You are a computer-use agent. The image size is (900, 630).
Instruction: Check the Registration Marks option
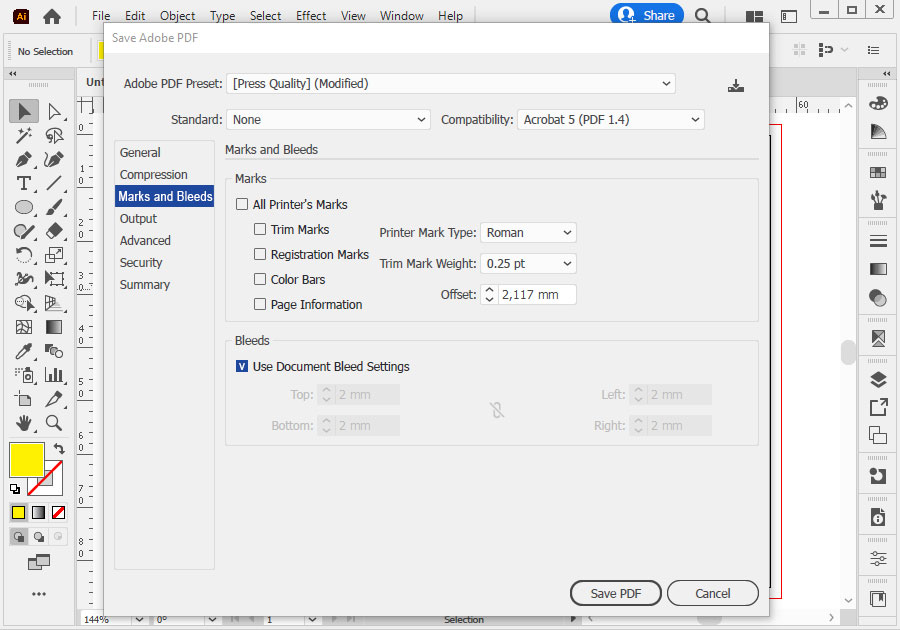[x=259, y=254]
